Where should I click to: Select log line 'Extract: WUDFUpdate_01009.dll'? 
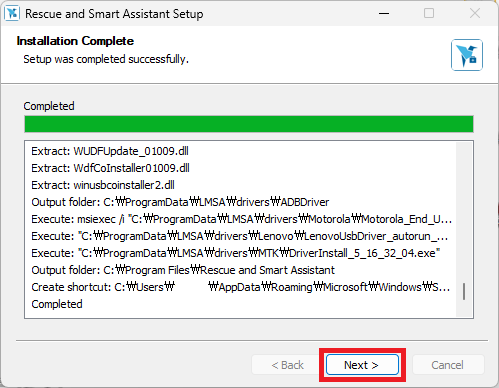click(110, 151)
